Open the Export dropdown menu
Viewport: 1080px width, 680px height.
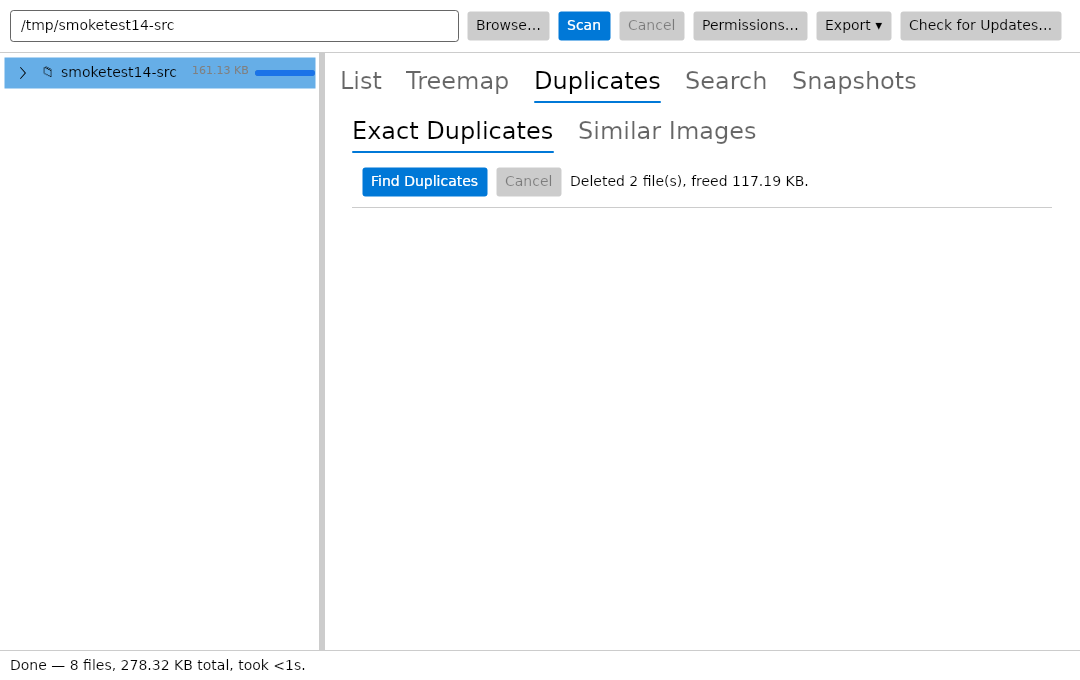tap(853, 26)
